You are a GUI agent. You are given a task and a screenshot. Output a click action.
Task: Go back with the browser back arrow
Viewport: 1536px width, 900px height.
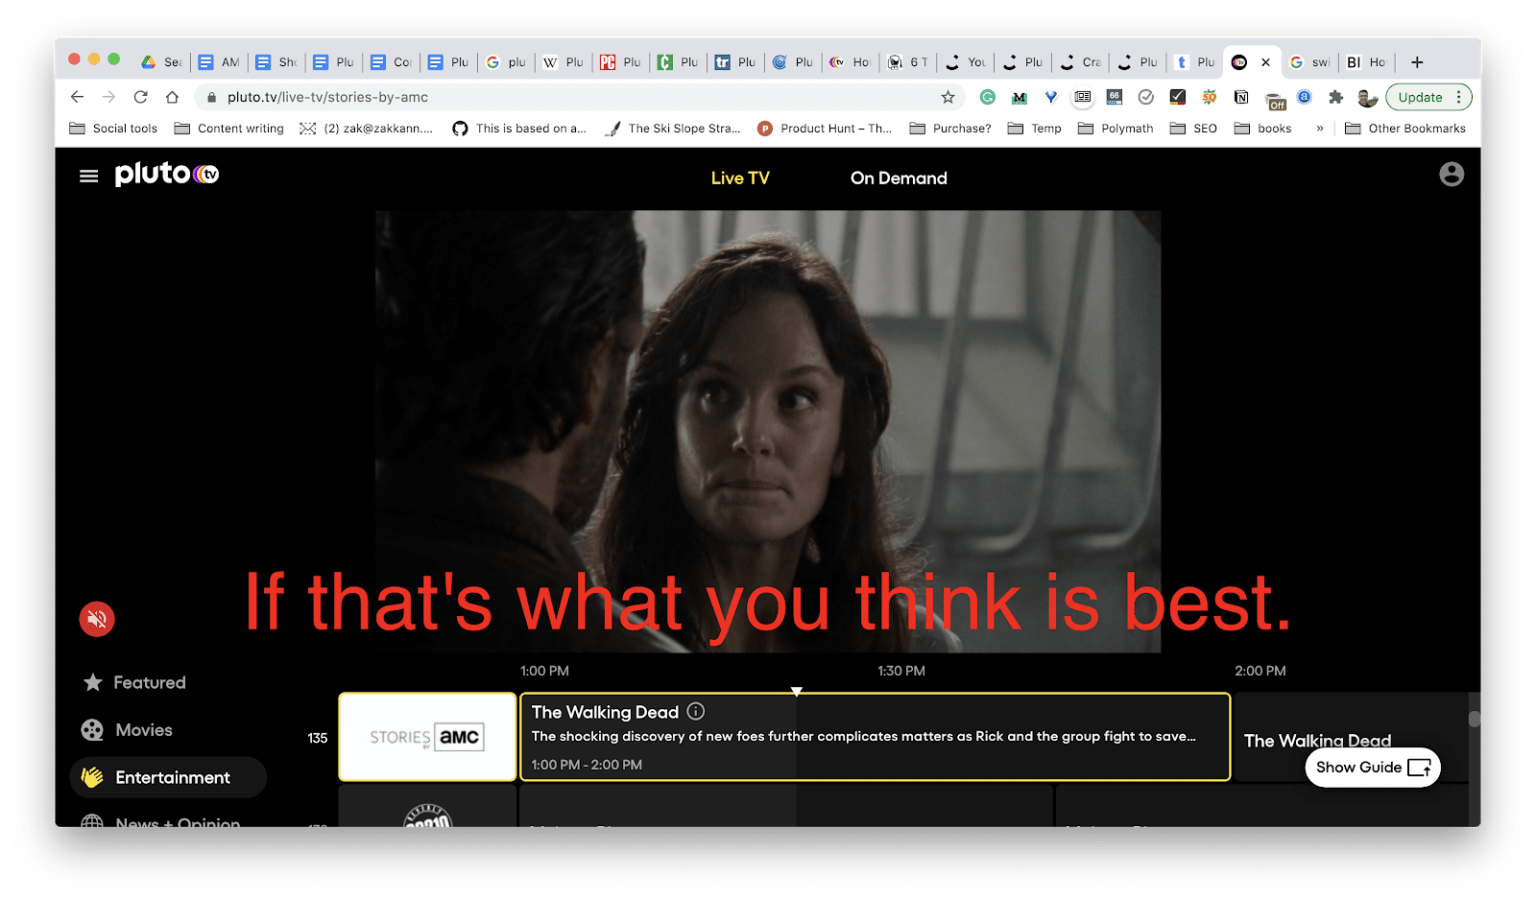(77, 97)
